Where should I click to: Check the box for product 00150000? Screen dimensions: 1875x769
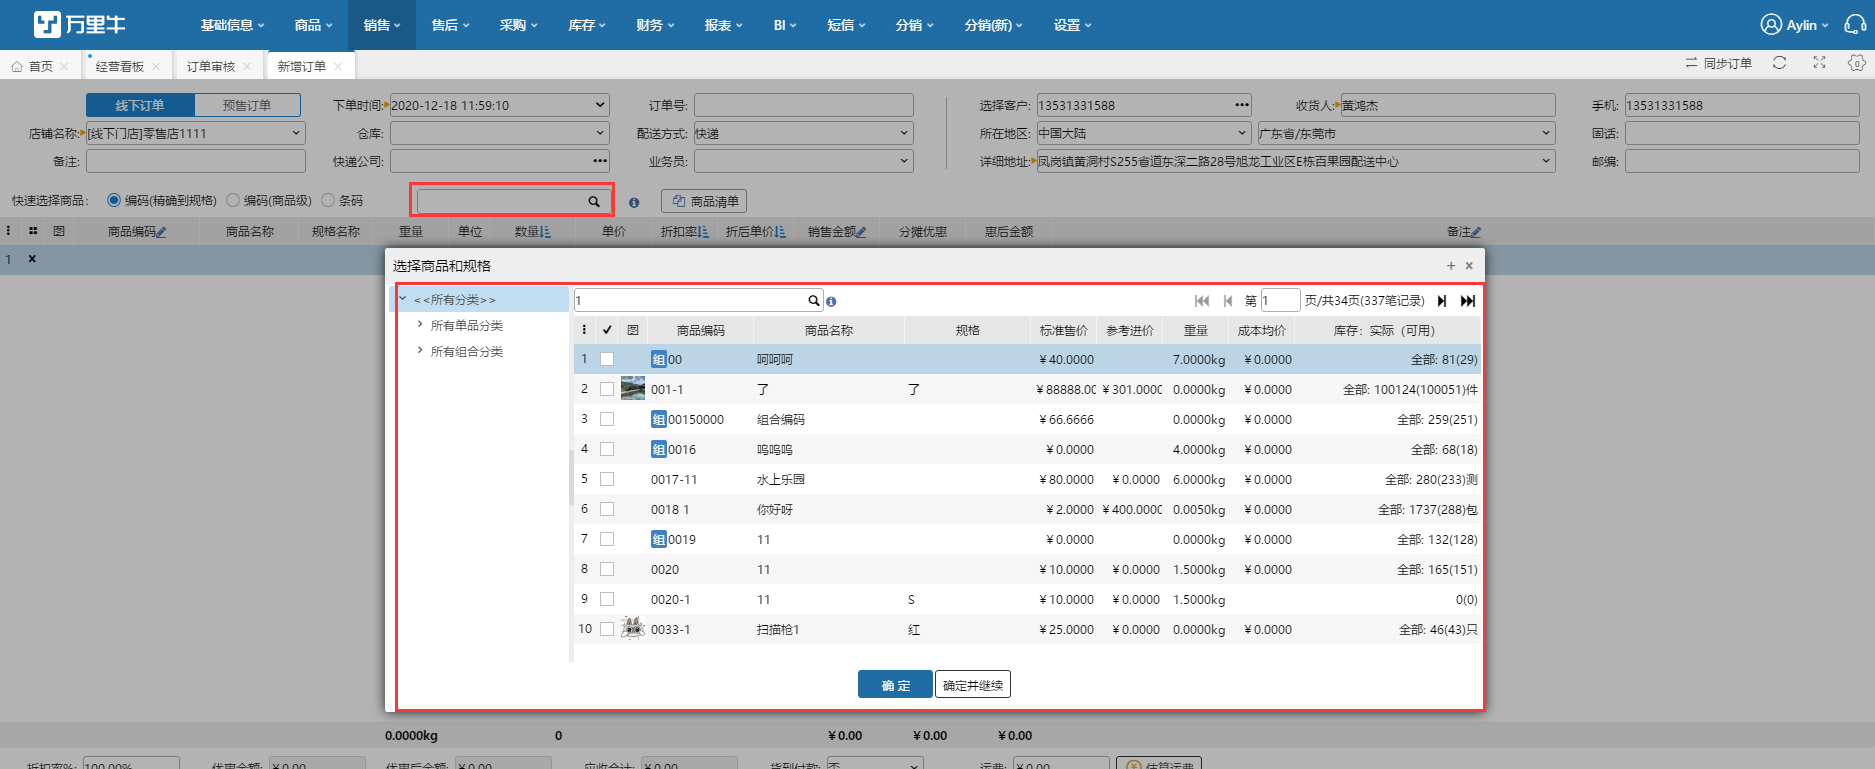click(x=607, y=419)
